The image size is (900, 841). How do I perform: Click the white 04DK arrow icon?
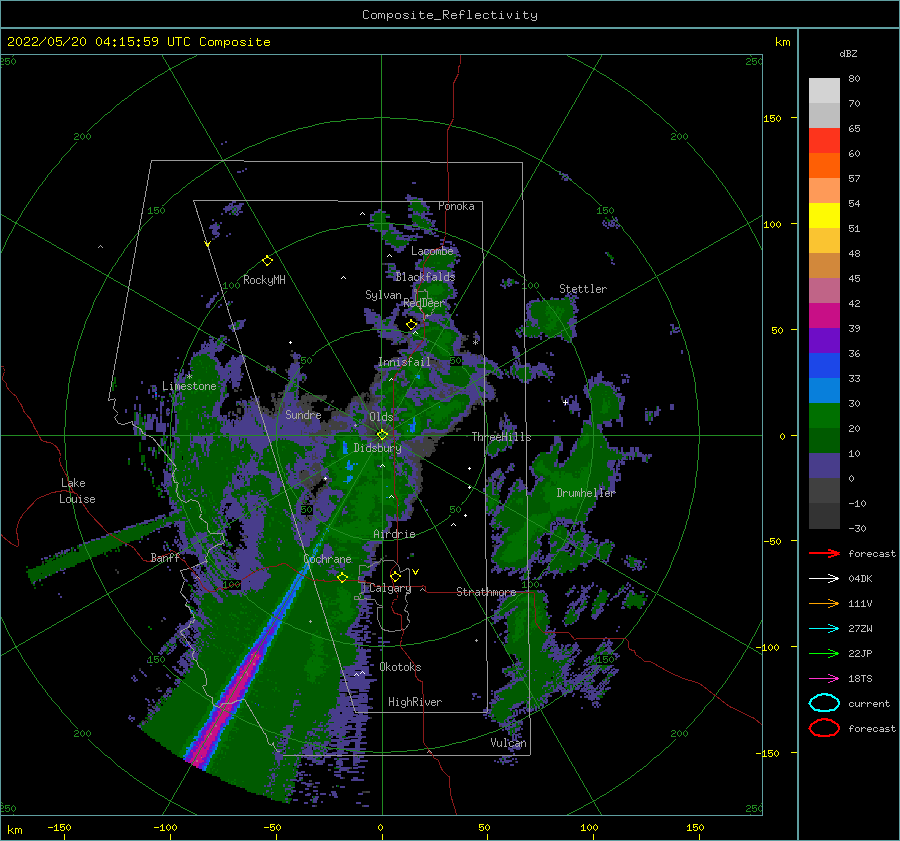pos(824,579)
